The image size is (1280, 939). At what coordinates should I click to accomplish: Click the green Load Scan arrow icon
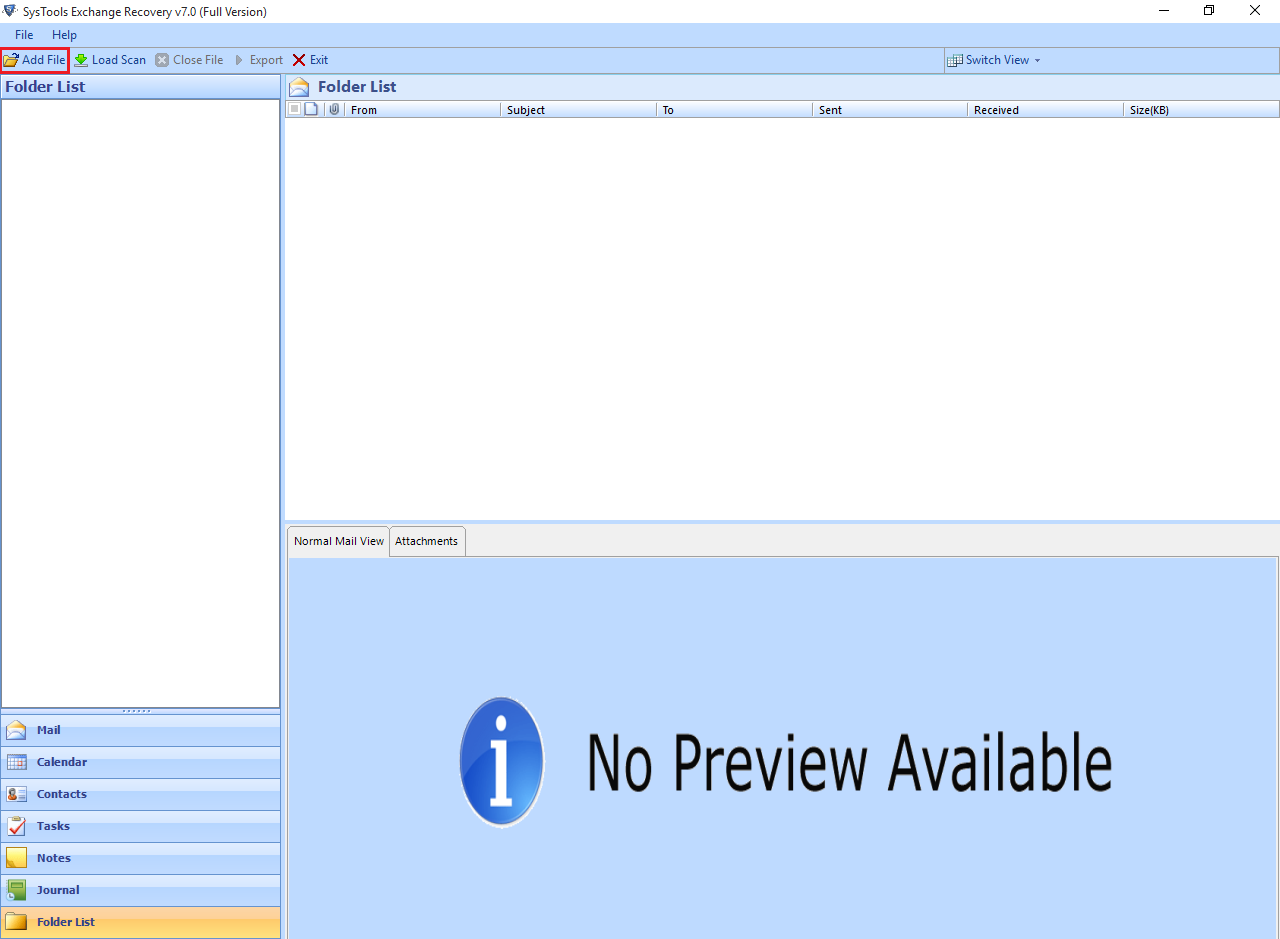click(x=81, y=60)
